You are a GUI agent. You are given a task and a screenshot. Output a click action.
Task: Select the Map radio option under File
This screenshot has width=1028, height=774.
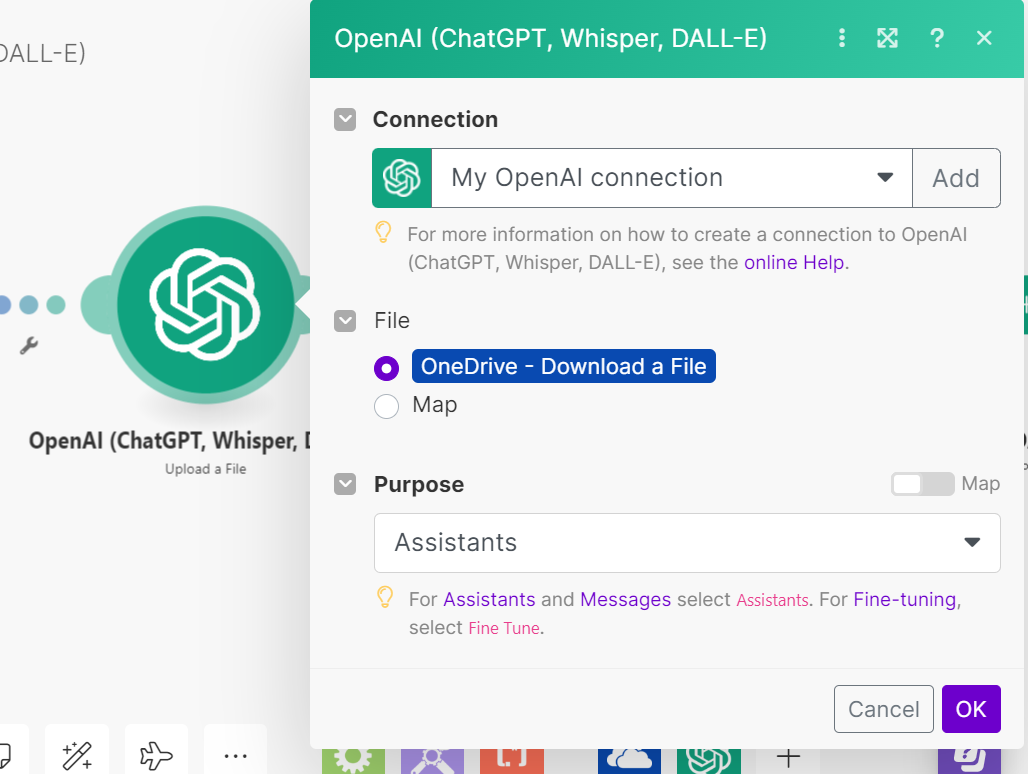coord(386,406)
